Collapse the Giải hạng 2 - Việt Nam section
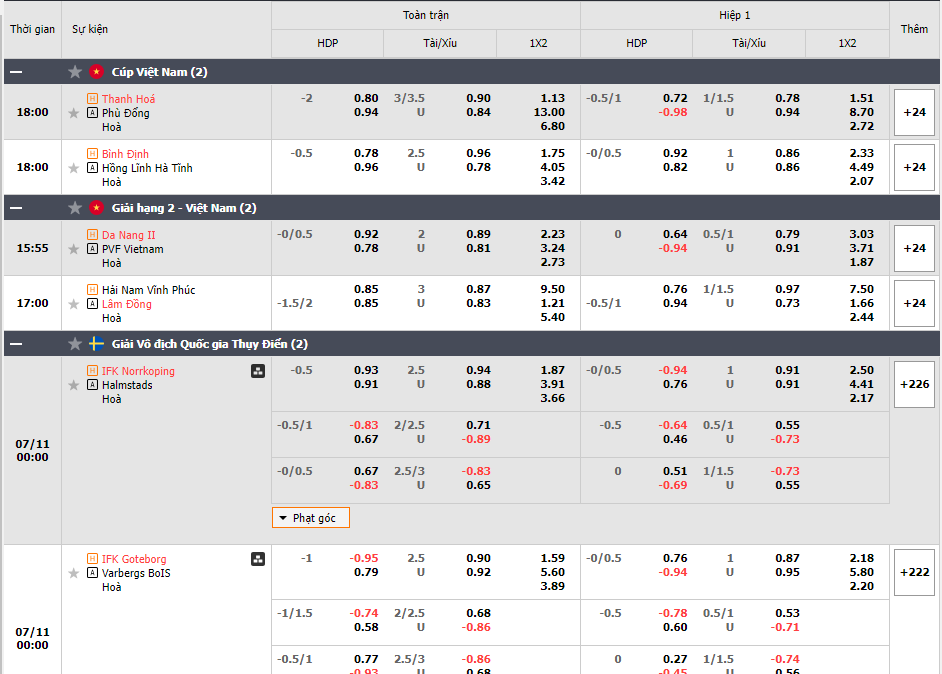 point(16,208)
